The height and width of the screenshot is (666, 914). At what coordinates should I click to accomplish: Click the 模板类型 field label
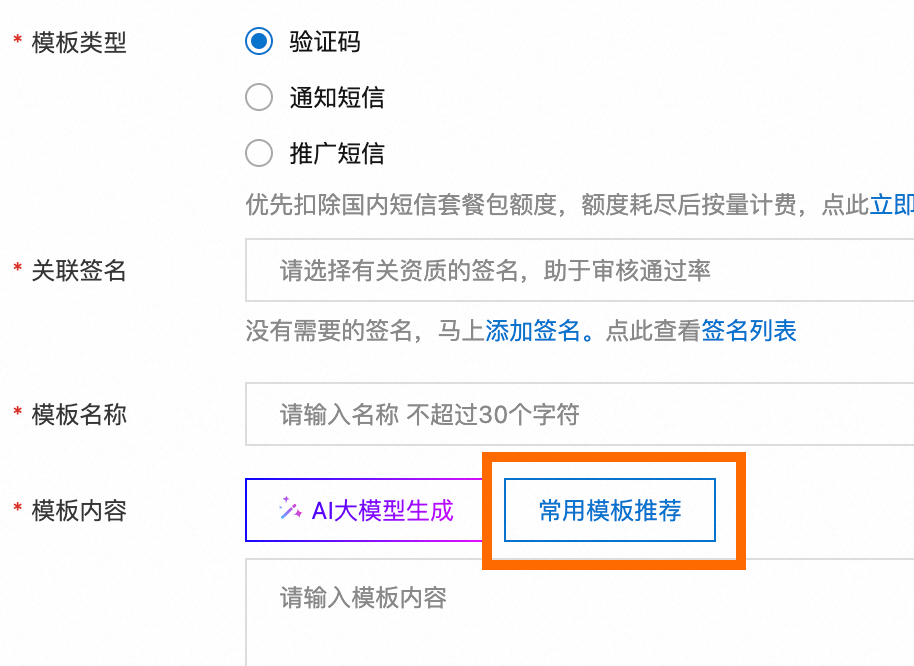[79, 43]
